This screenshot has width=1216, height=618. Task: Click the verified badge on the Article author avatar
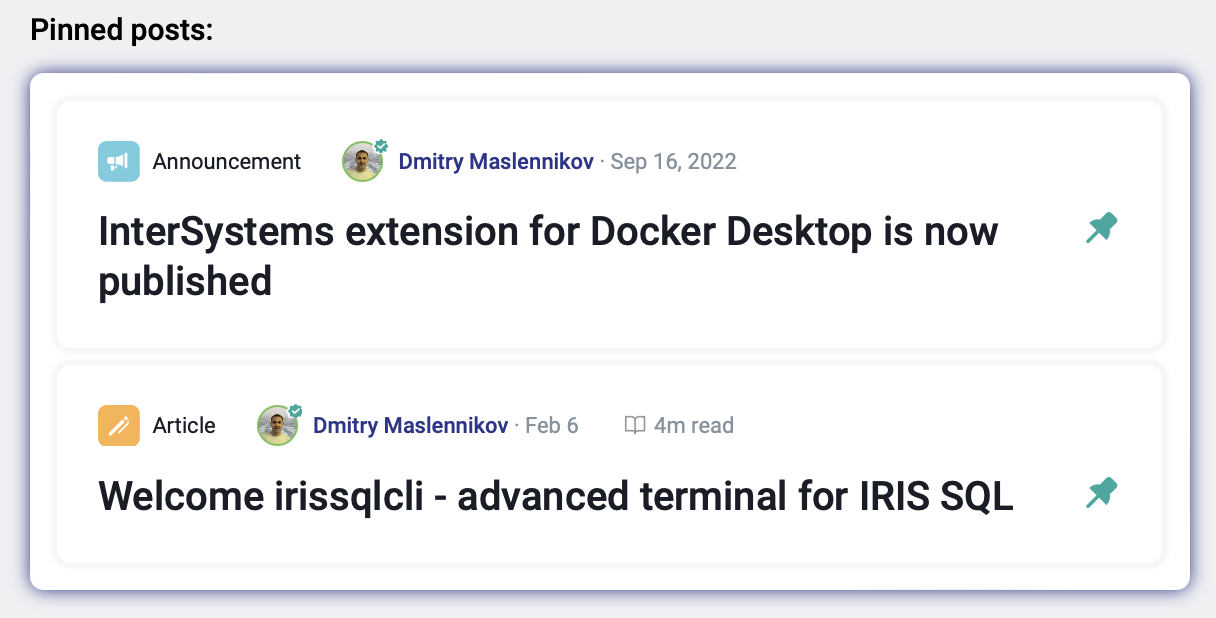[x=296, y=410]
